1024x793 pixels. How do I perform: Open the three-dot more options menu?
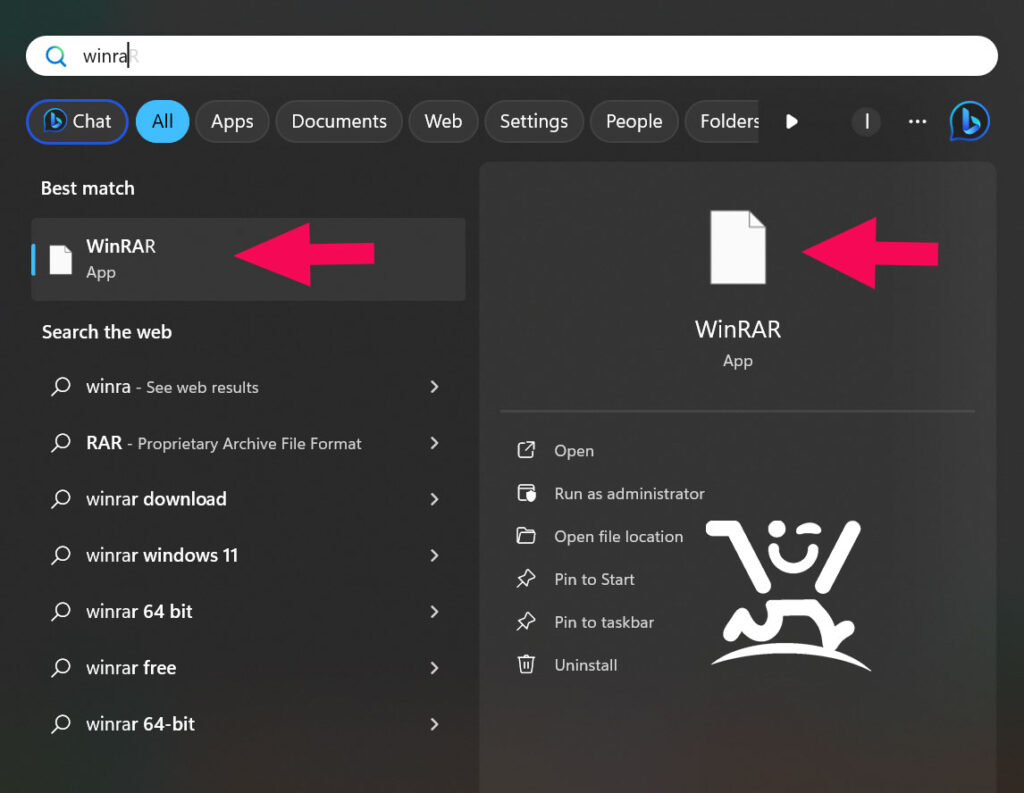coord(918,121)
